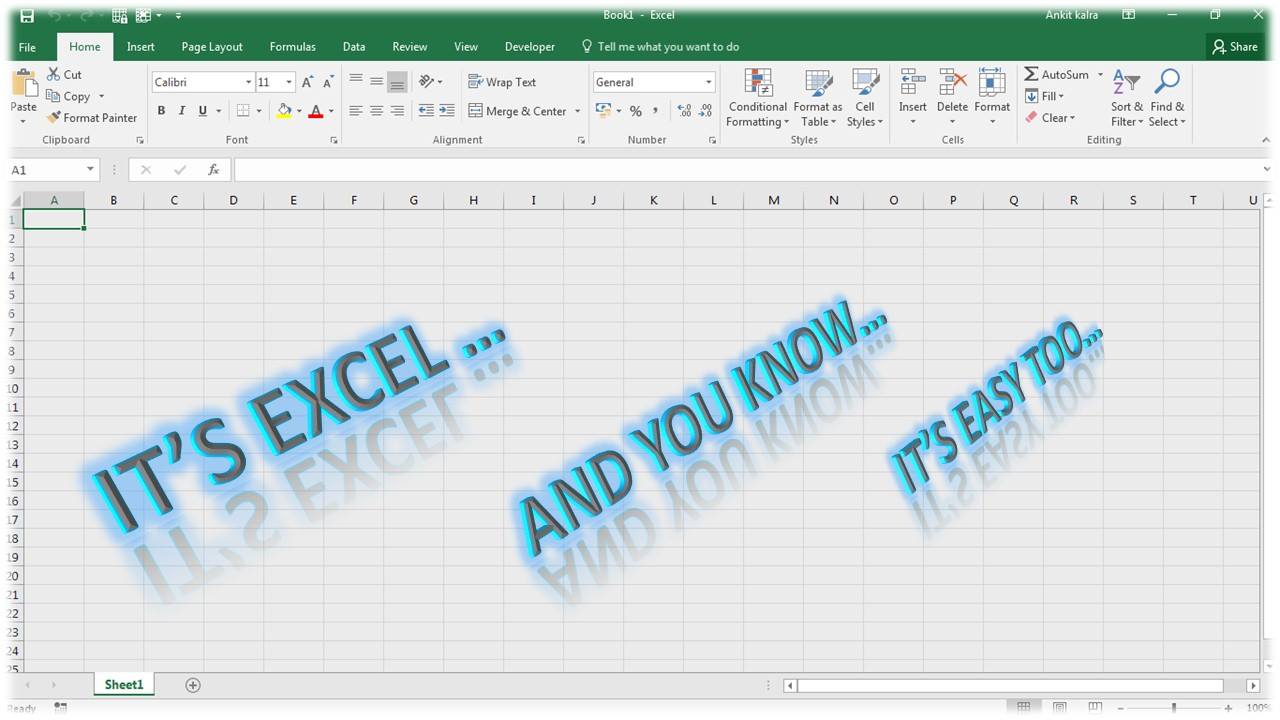Viewport: 1280px width, 720px height.
Task: Open the Merge & Center dropdown arrow
Action: point(578,111)
